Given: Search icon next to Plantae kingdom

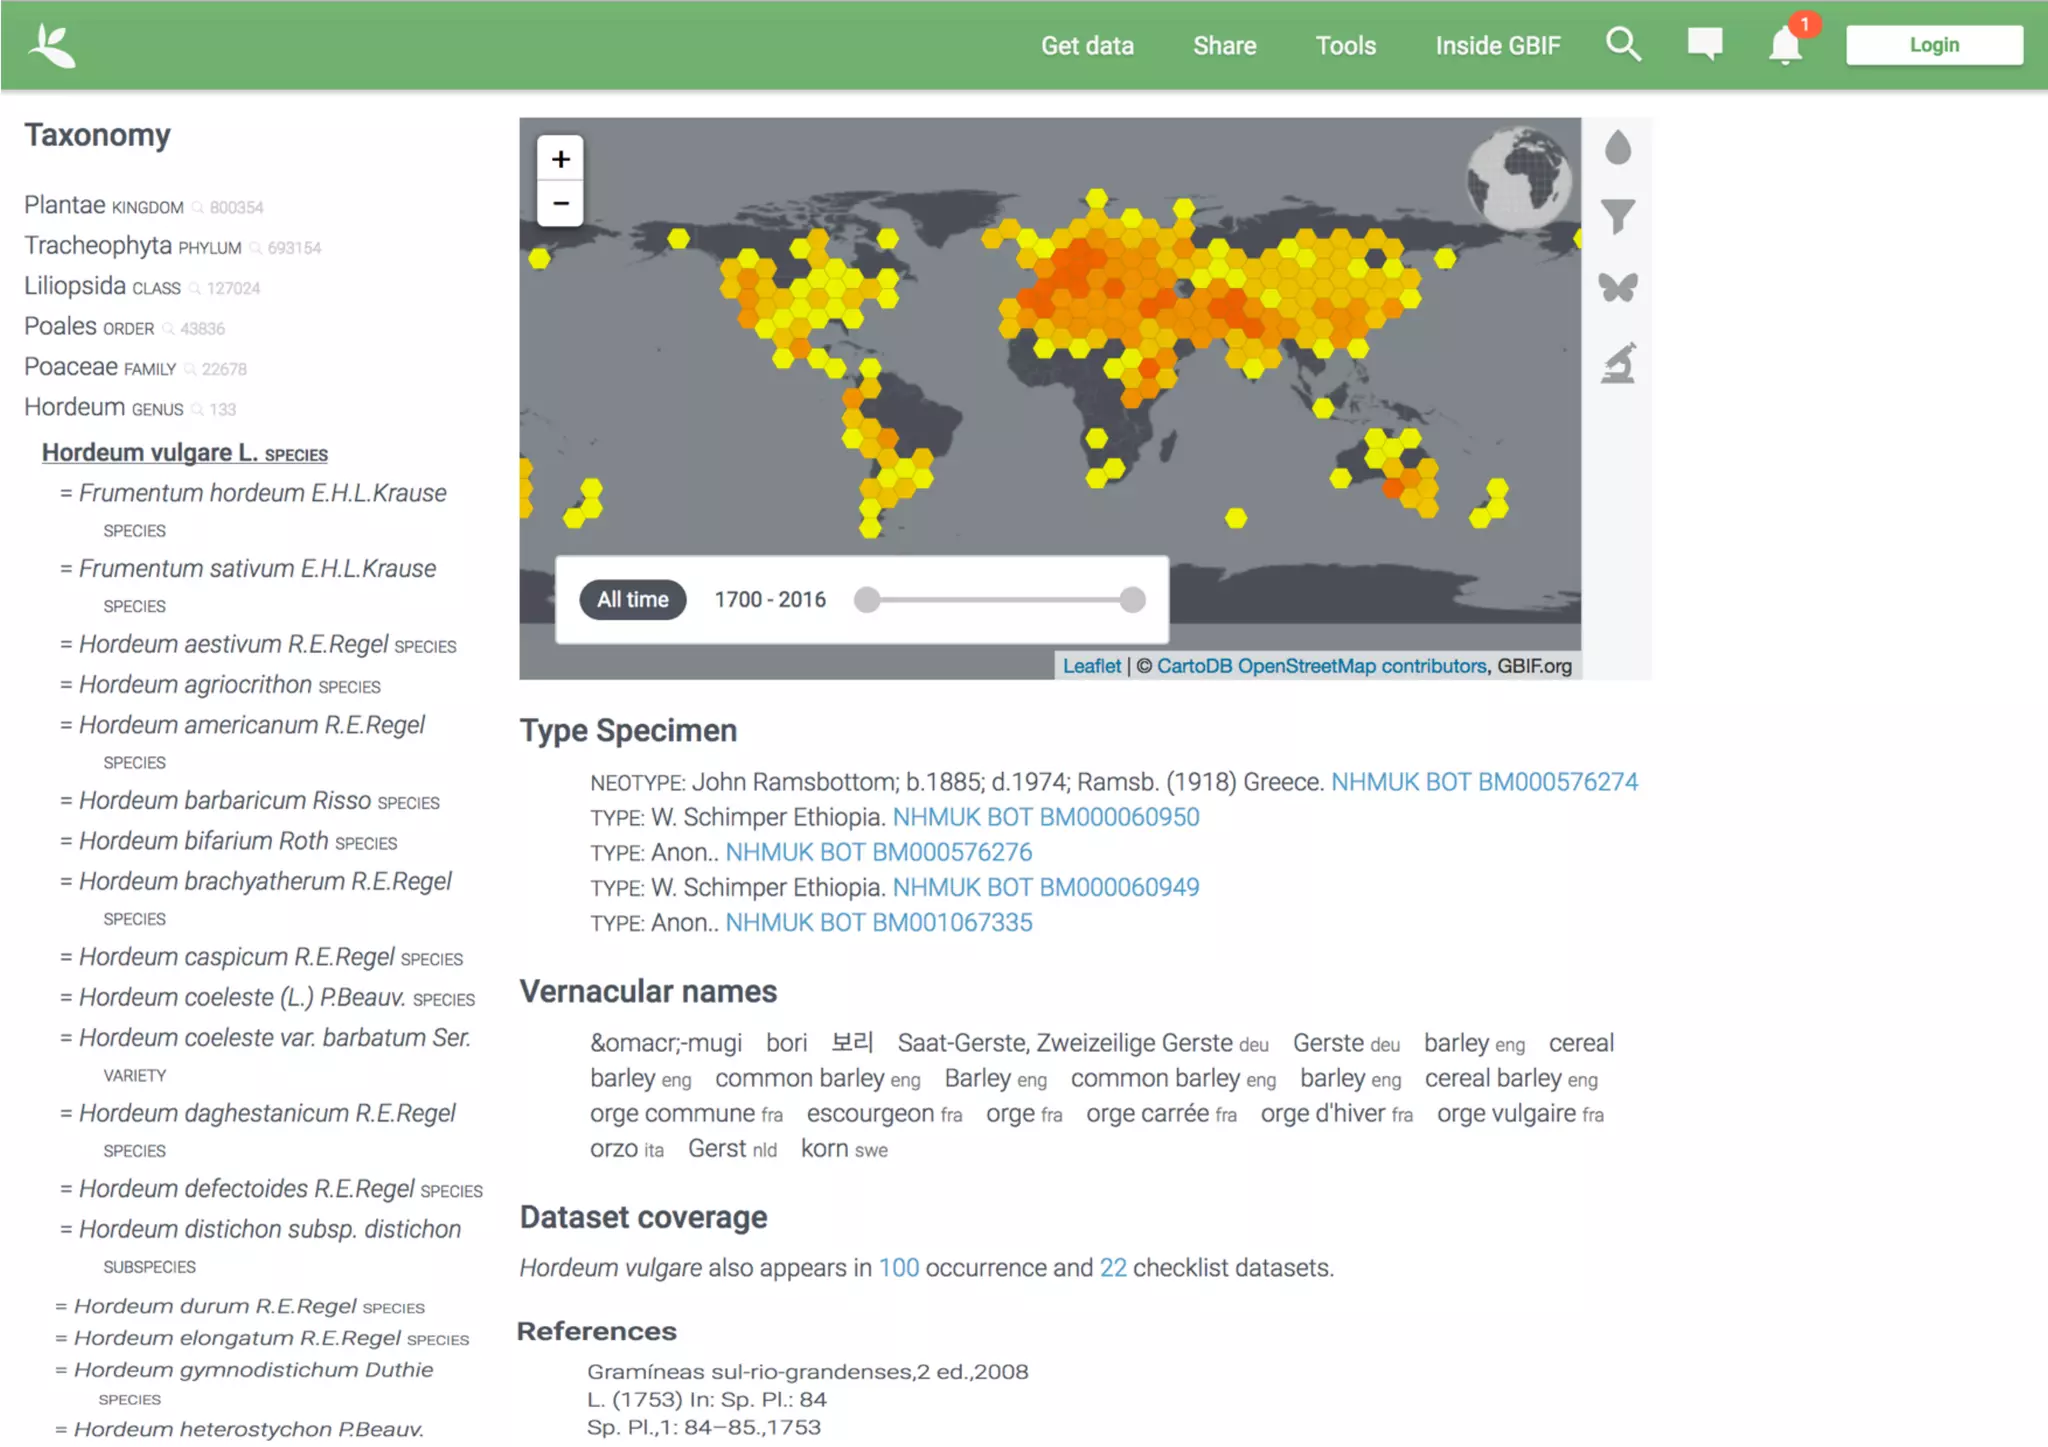Looking at the screenshot, I should (x=198, y=208).
